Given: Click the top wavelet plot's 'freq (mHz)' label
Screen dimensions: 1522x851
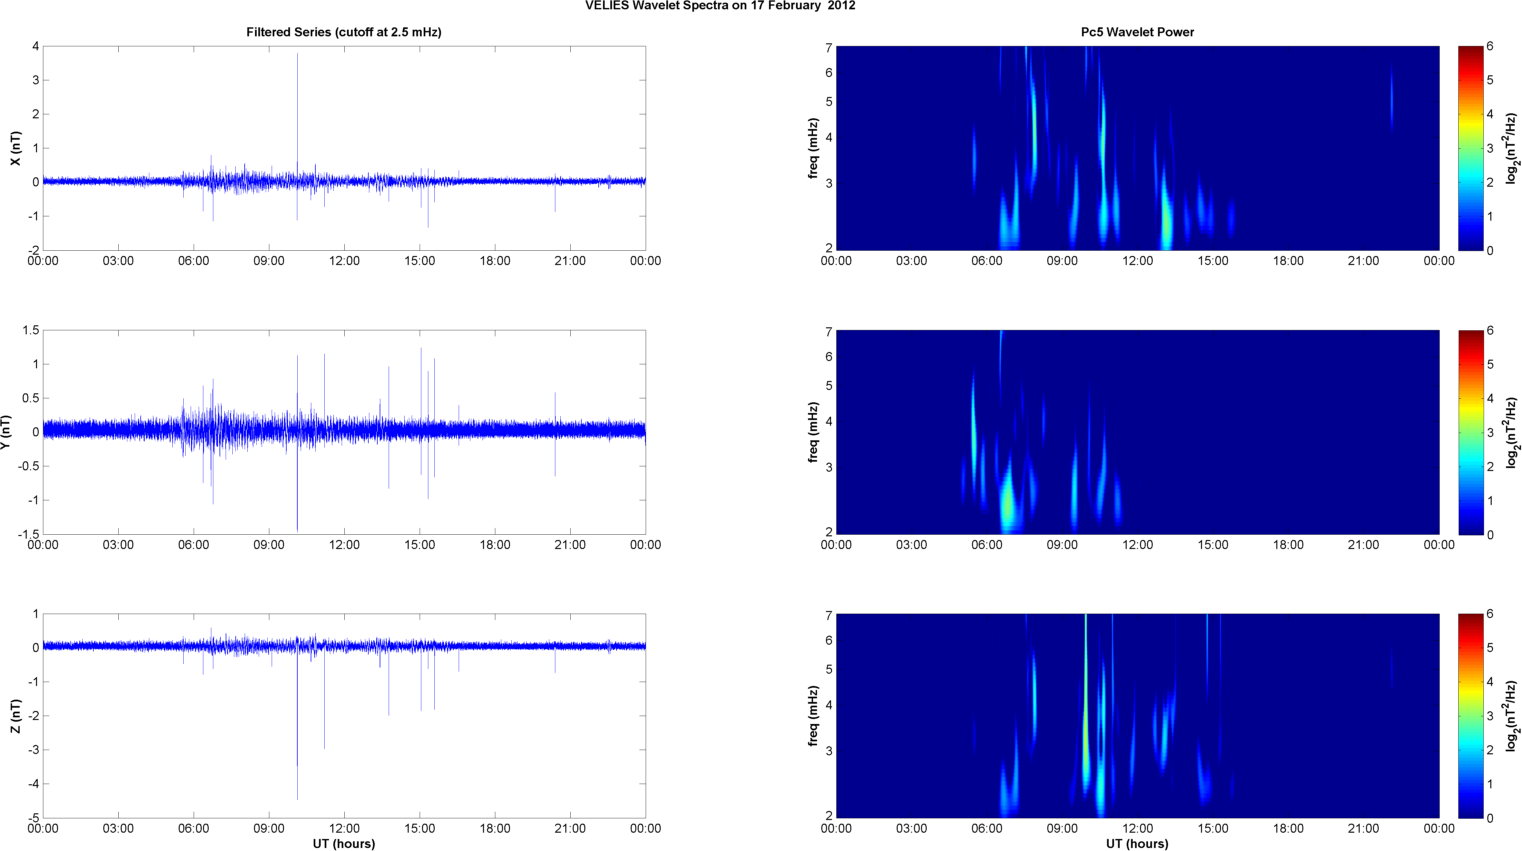Looking at the screenshot, I should click(x=813, y=148).
